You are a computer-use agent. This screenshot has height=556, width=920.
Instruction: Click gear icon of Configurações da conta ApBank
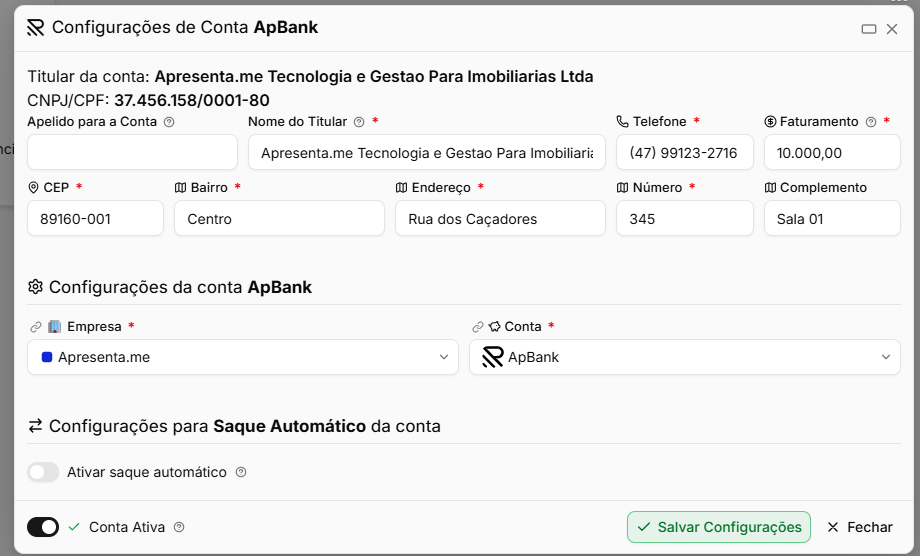pyautogui.click(x=36, y=287)
